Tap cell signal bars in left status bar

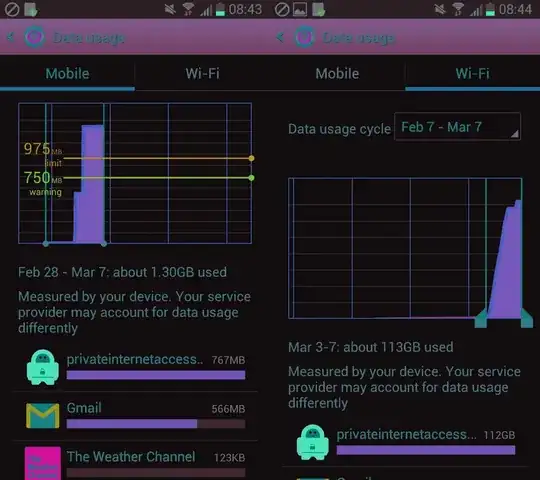(206, 10)
